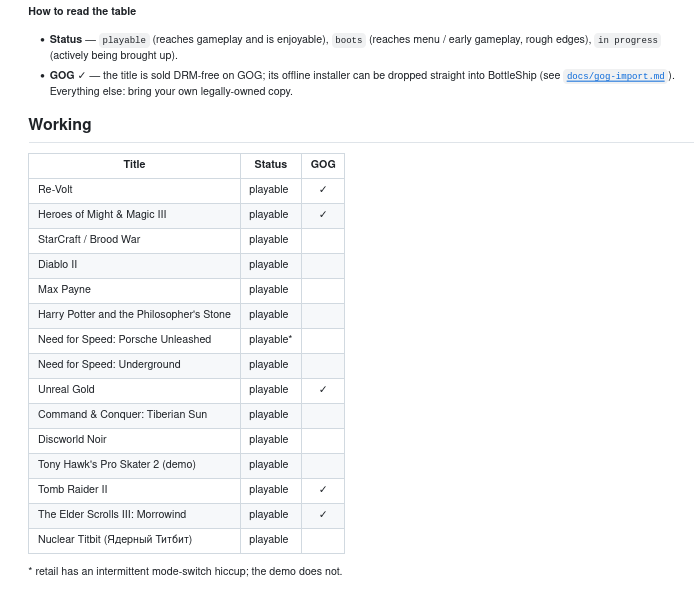The height and width of the screenshot is (592, 694).
Task: Click the Title column header
Action: (x=134, y=165)
